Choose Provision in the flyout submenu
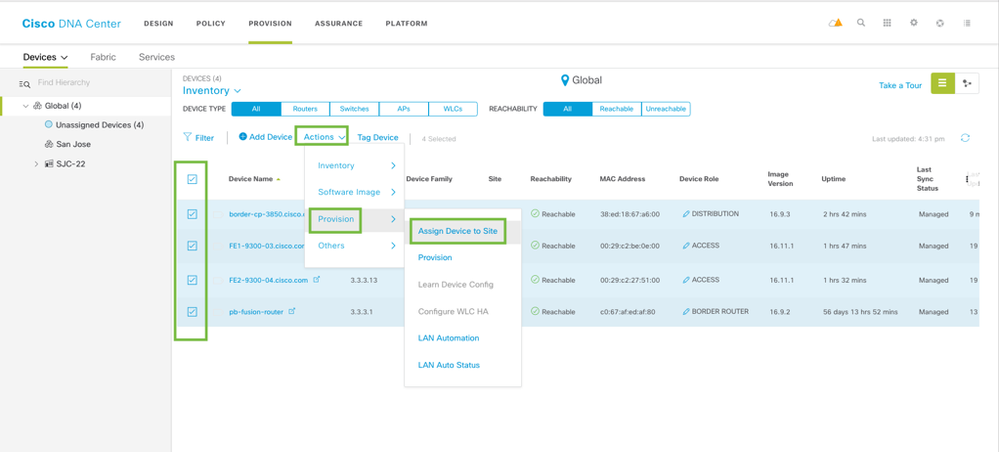This screenshot has width=999, height=452. click(x=435, y=258)
